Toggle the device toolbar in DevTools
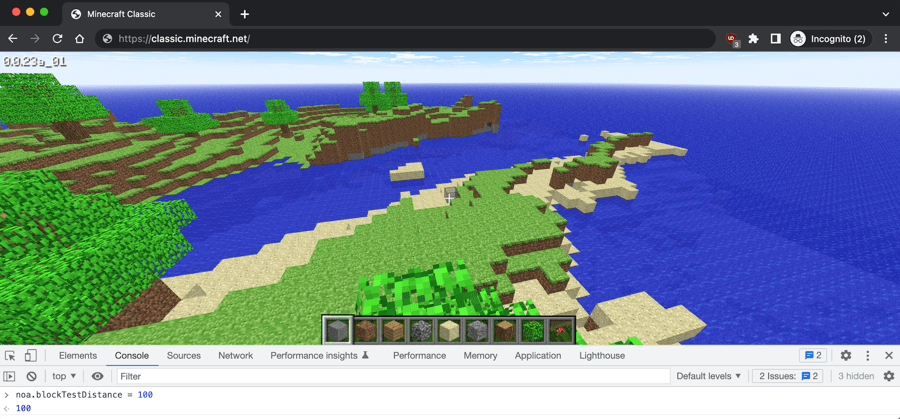 [x=31, y=356]
